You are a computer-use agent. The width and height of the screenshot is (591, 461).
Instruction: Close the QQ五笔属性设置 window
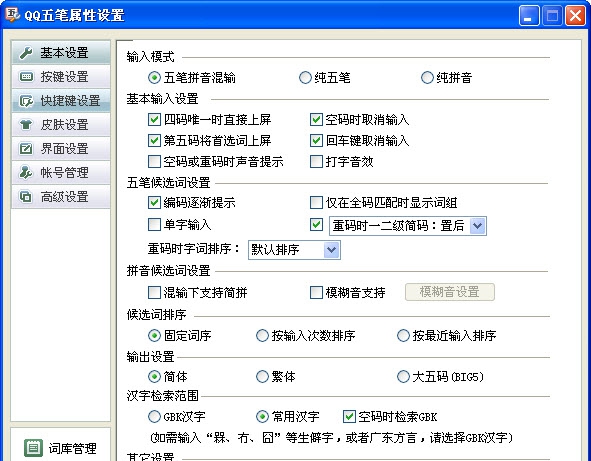(576, 16)
